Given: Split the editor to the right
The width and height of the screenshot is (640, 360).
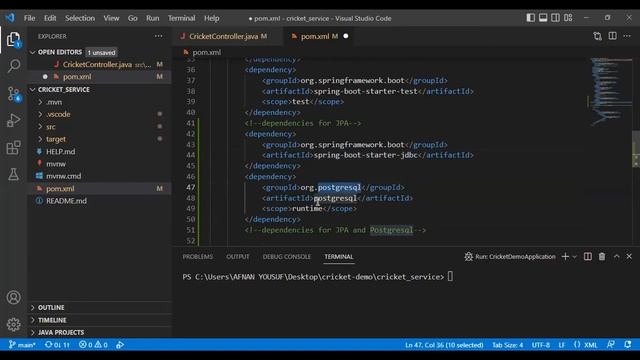Looking at the screenshot, I should [x=613, y=36].
